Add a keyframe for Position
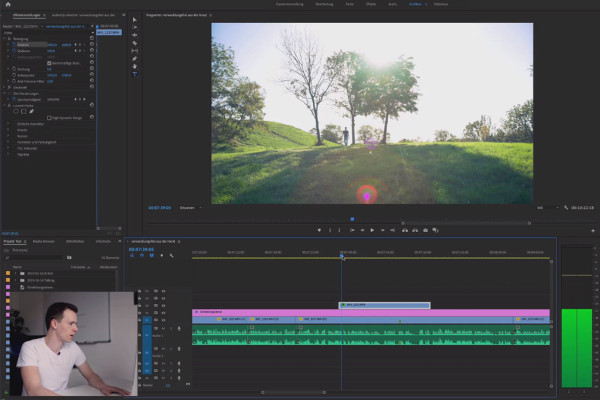The image size is (600, 400). point(80,44)
